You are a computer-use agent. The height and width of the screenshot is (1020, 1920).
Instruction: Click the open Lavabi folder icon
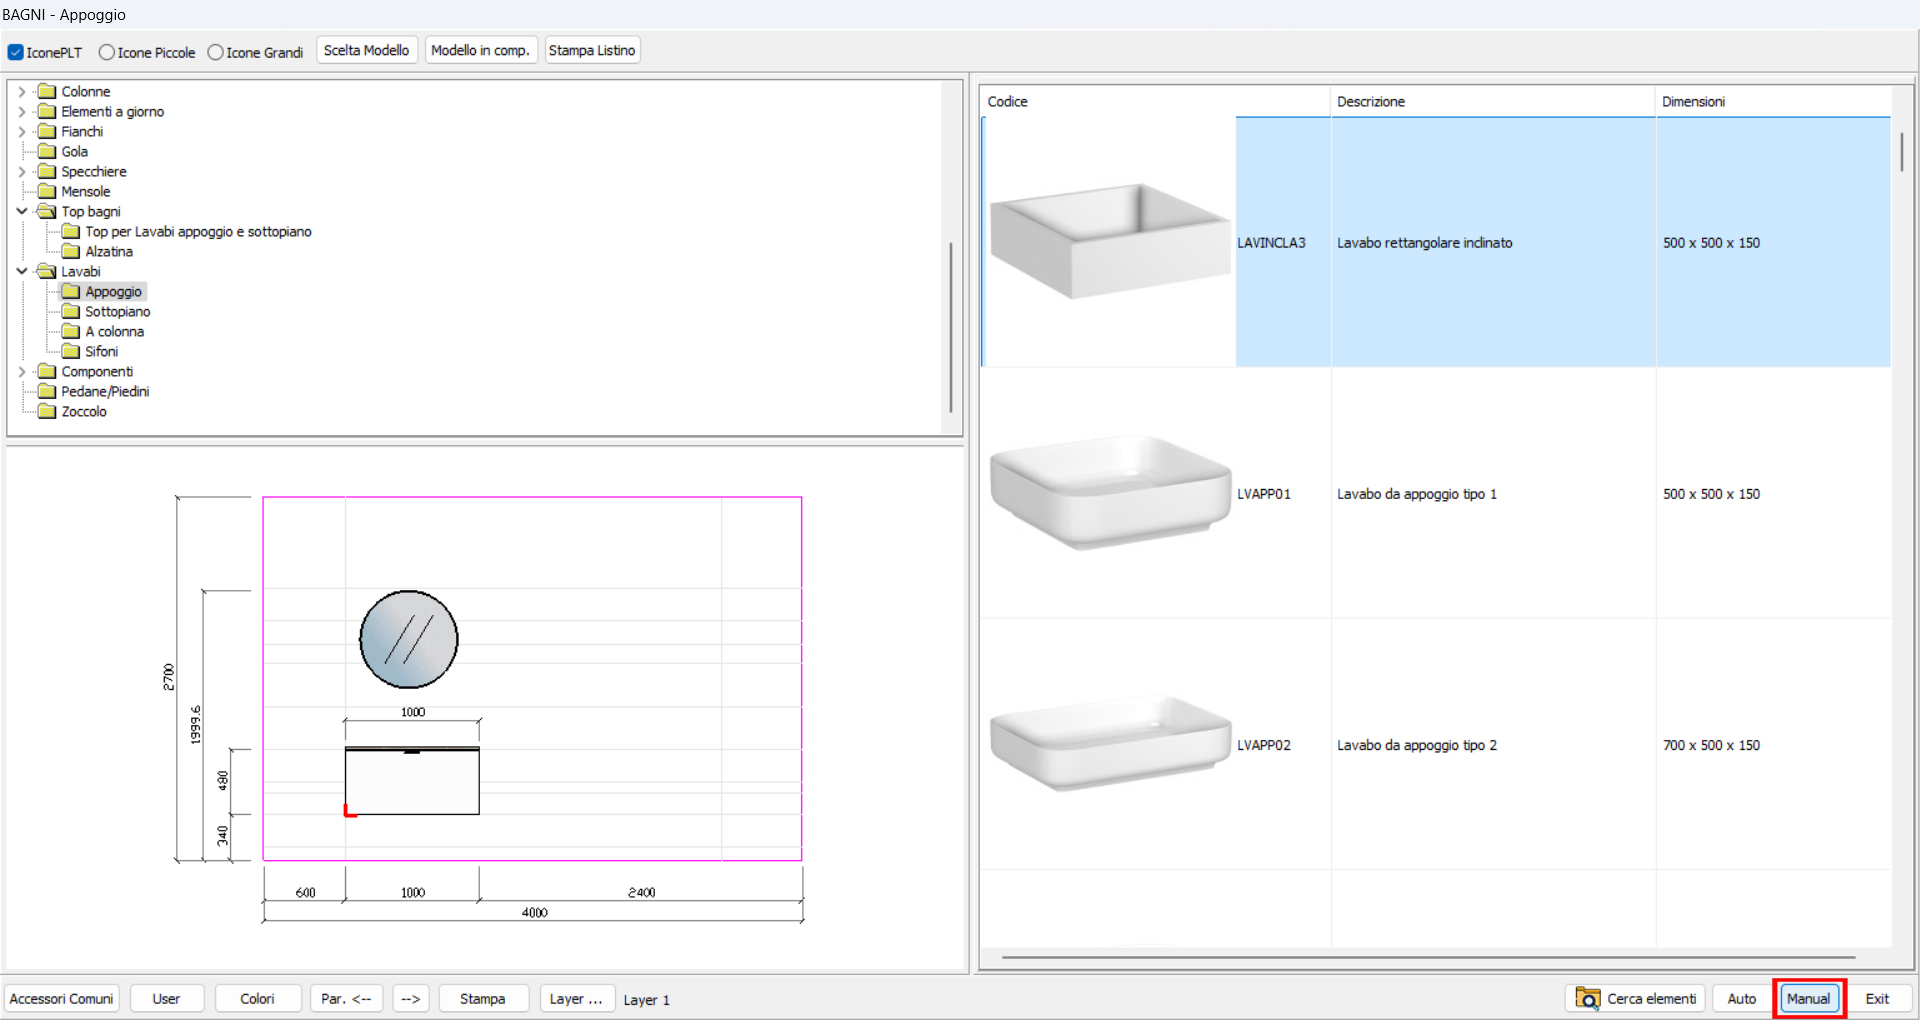pos(47,271)
